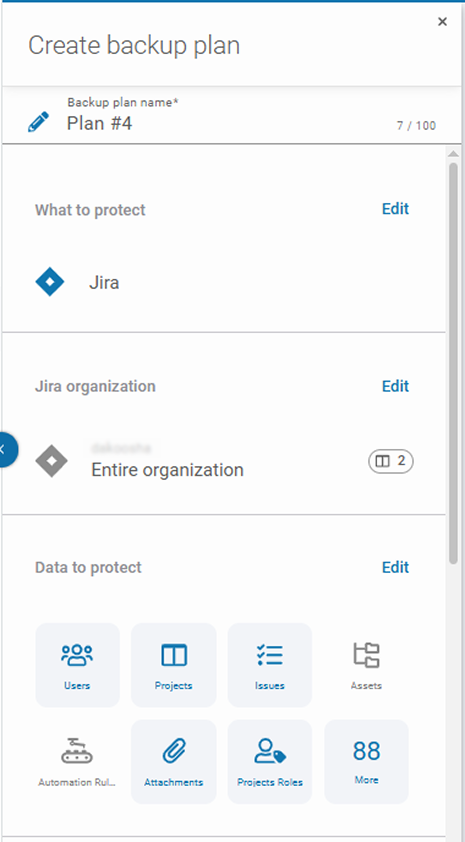Edit the Data to protect section
This screenshot has width=465, height=842.
(x=395, y=567)
